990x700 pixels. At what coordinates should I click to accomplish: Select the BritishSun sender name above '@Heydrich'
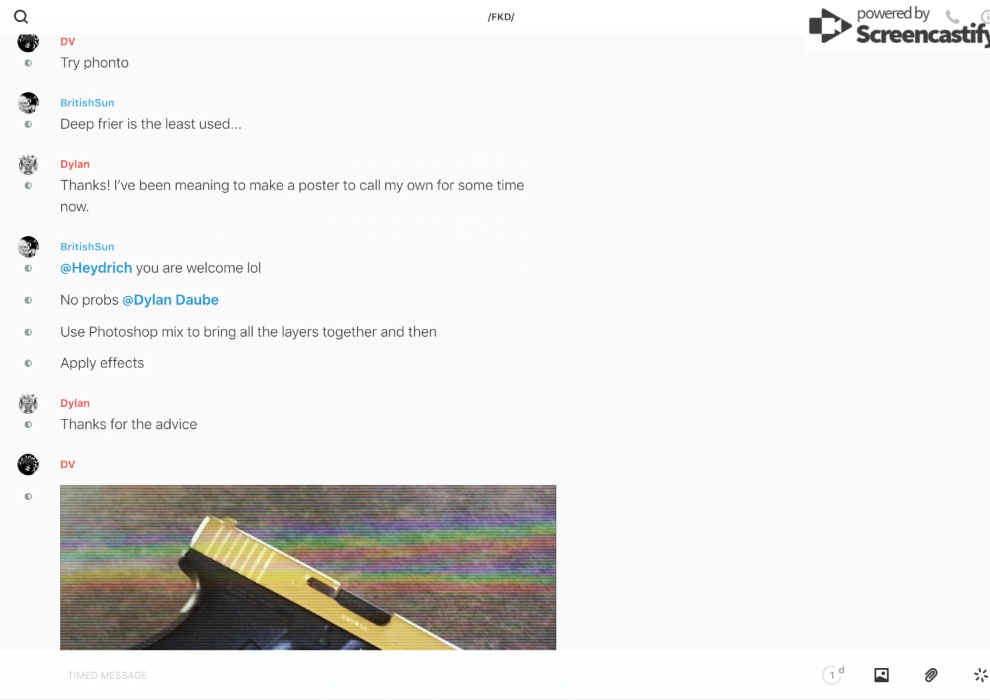click(87, 247)
